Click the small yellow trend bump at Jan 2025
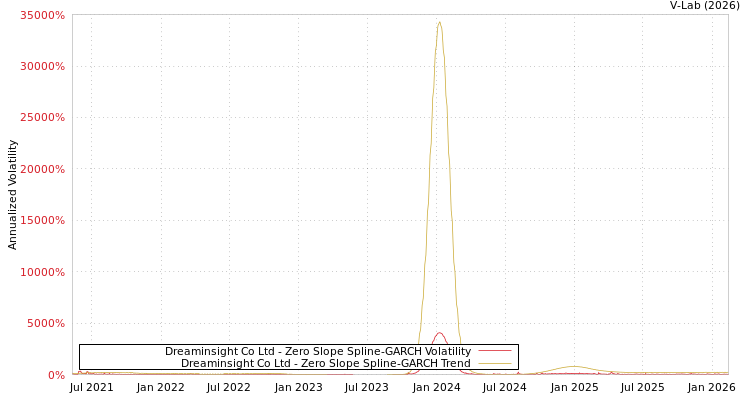 [x=574, y=367]
